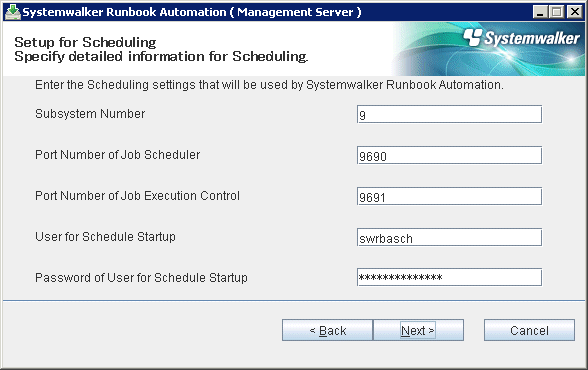
Task: Click the Port Number of Job Scheduler field
Action: pos(449,155)
